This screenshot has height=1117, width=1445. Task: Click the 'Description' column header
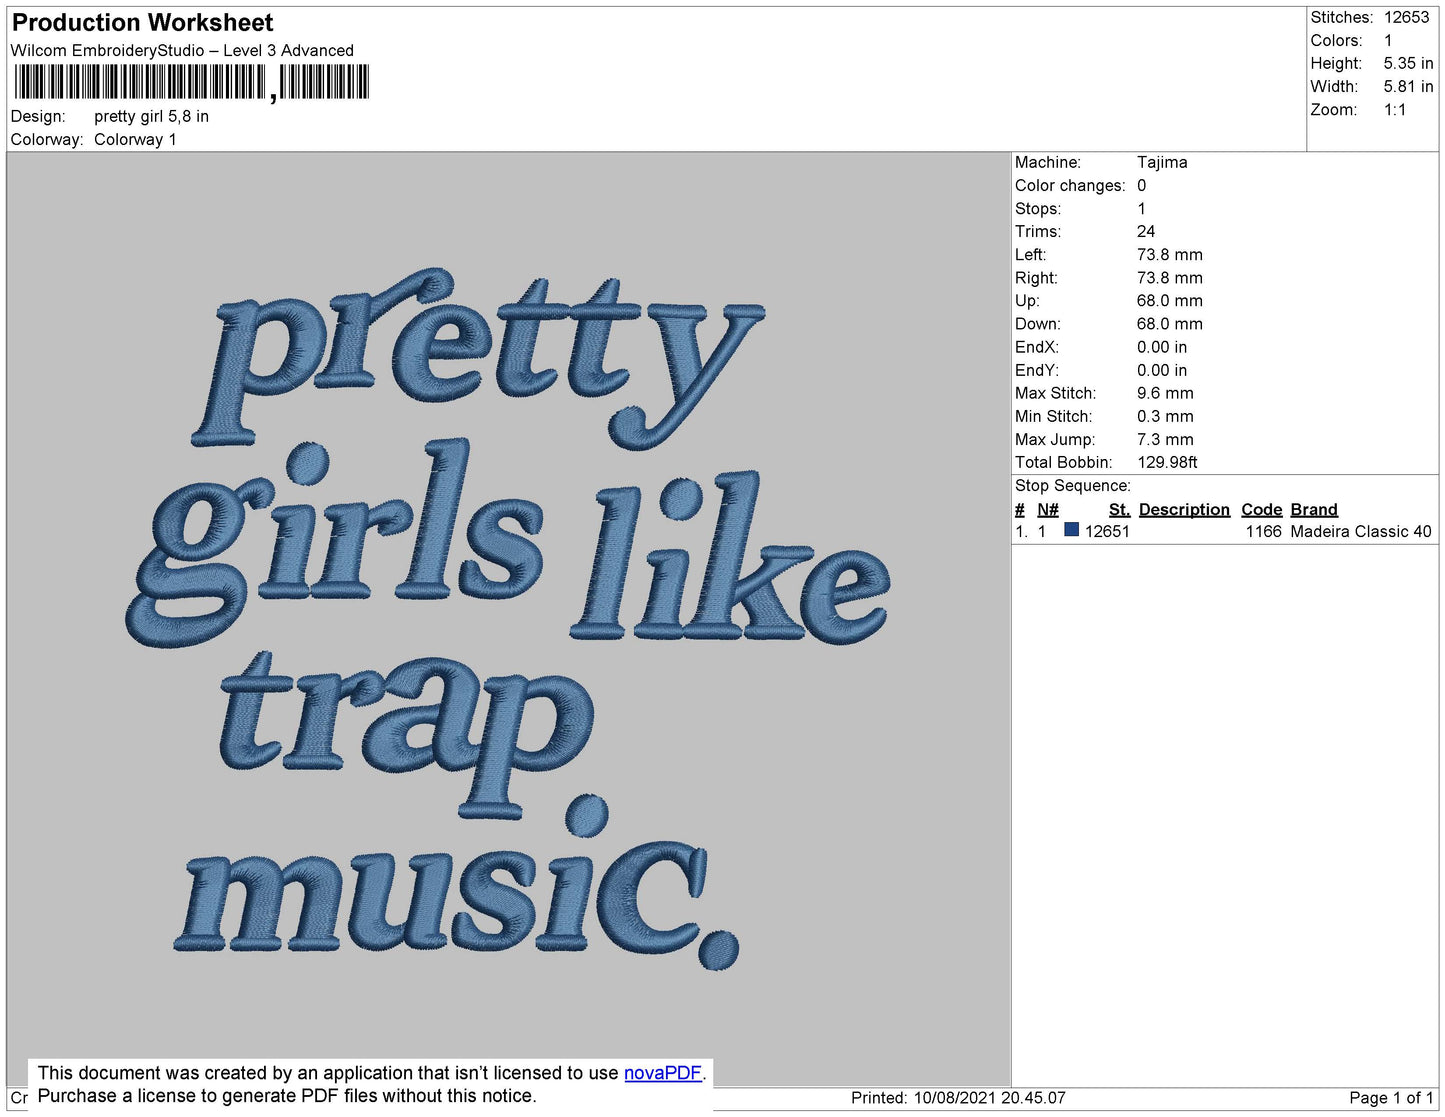tap(1184, 509)
